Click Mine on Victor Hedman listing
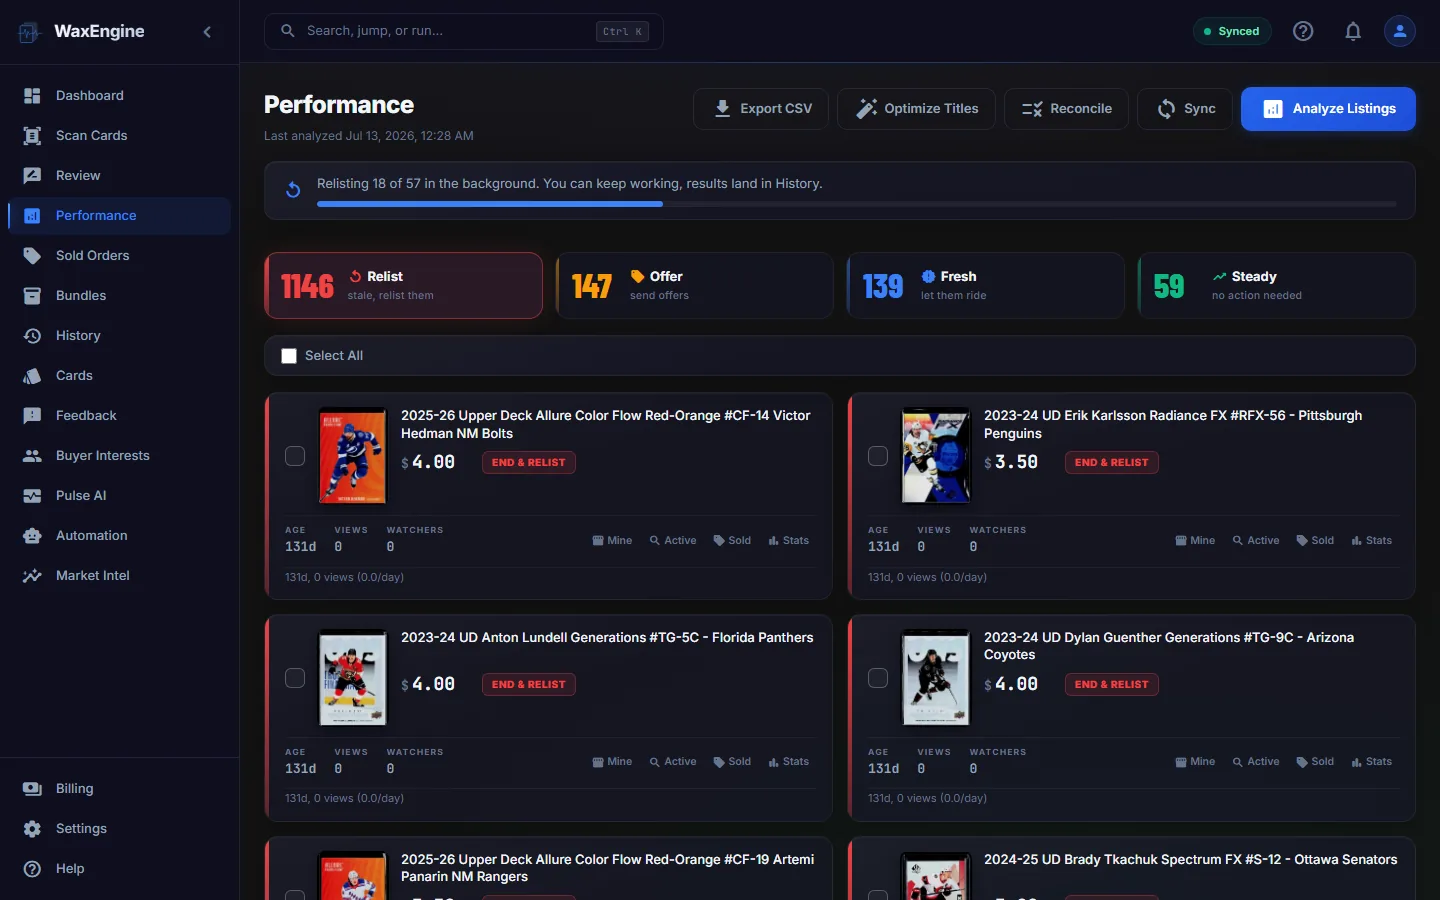Screen dimensions: 1440x900 coord(612,541)
